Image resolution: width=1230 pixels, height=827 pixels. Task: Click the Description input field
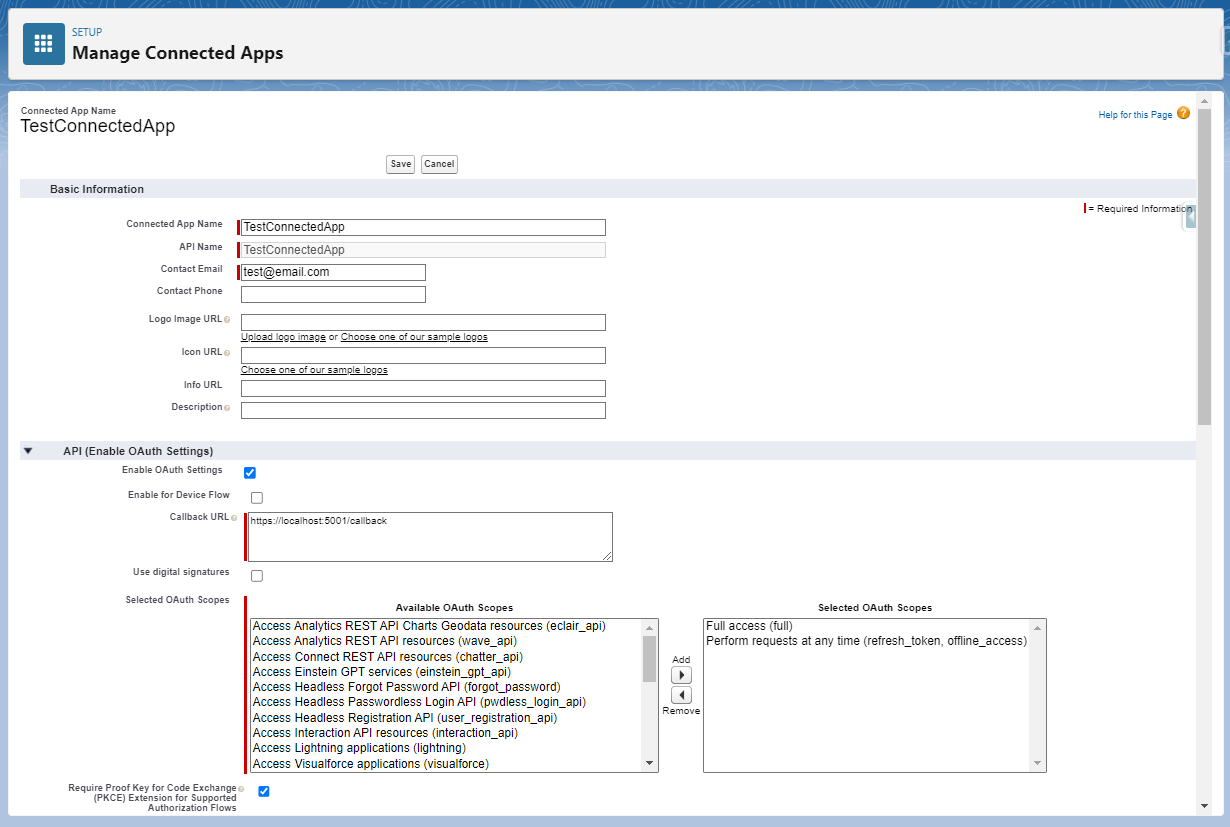[423, 410]
